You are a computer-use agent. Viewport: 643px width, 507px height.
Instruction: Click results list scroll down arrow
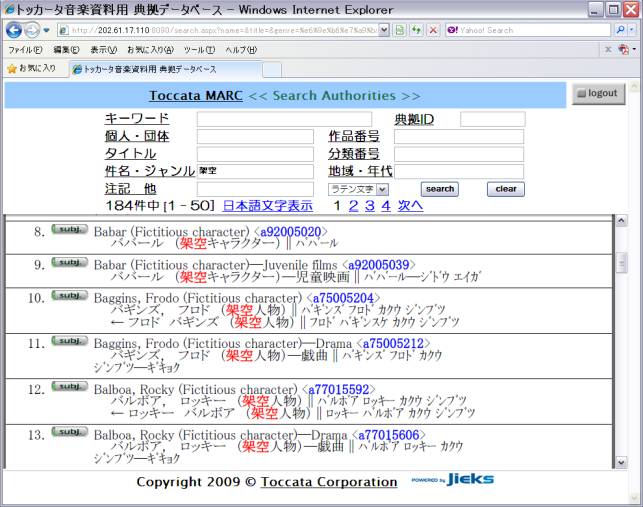[x=621, y=462]
